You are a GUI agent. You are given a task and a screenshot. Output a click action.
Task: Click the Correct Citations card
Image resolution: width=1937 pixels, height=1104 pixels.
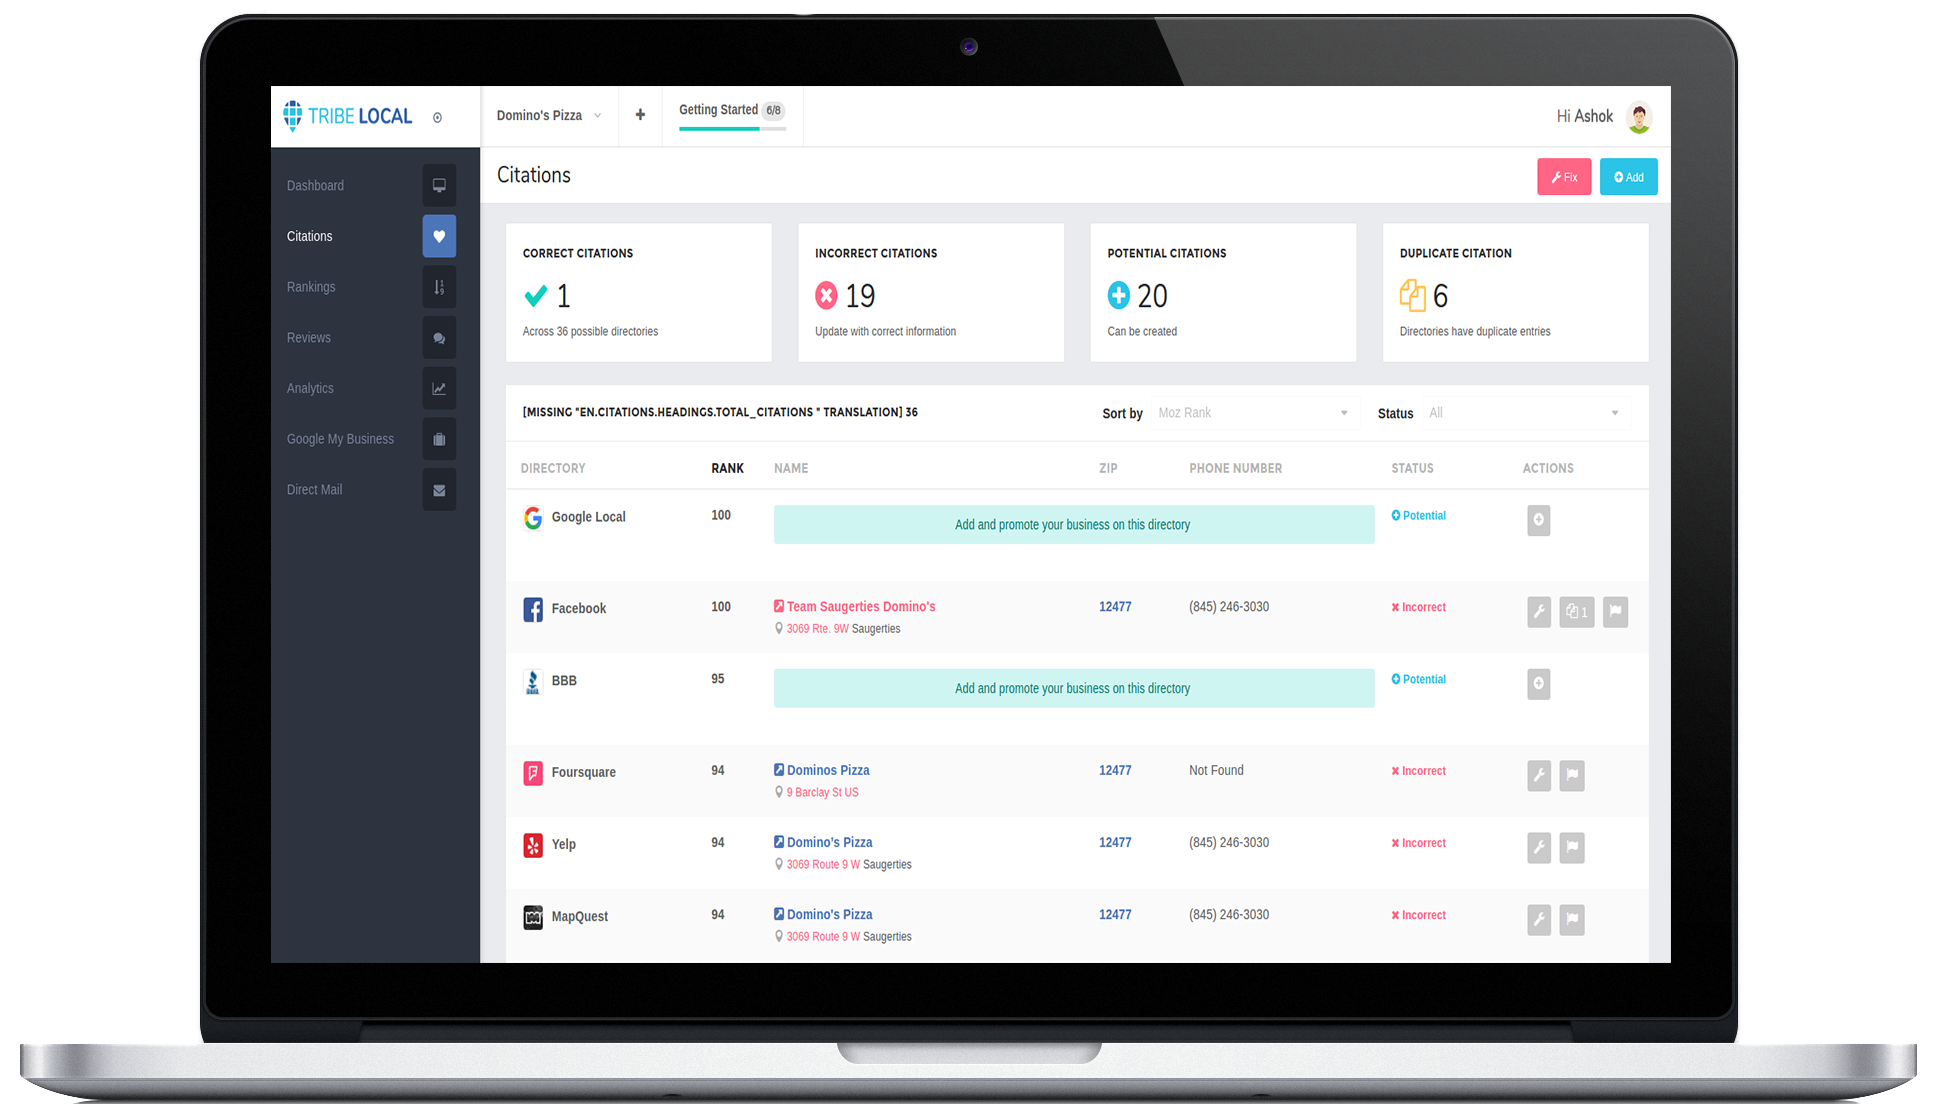click(x=639, y=292)
